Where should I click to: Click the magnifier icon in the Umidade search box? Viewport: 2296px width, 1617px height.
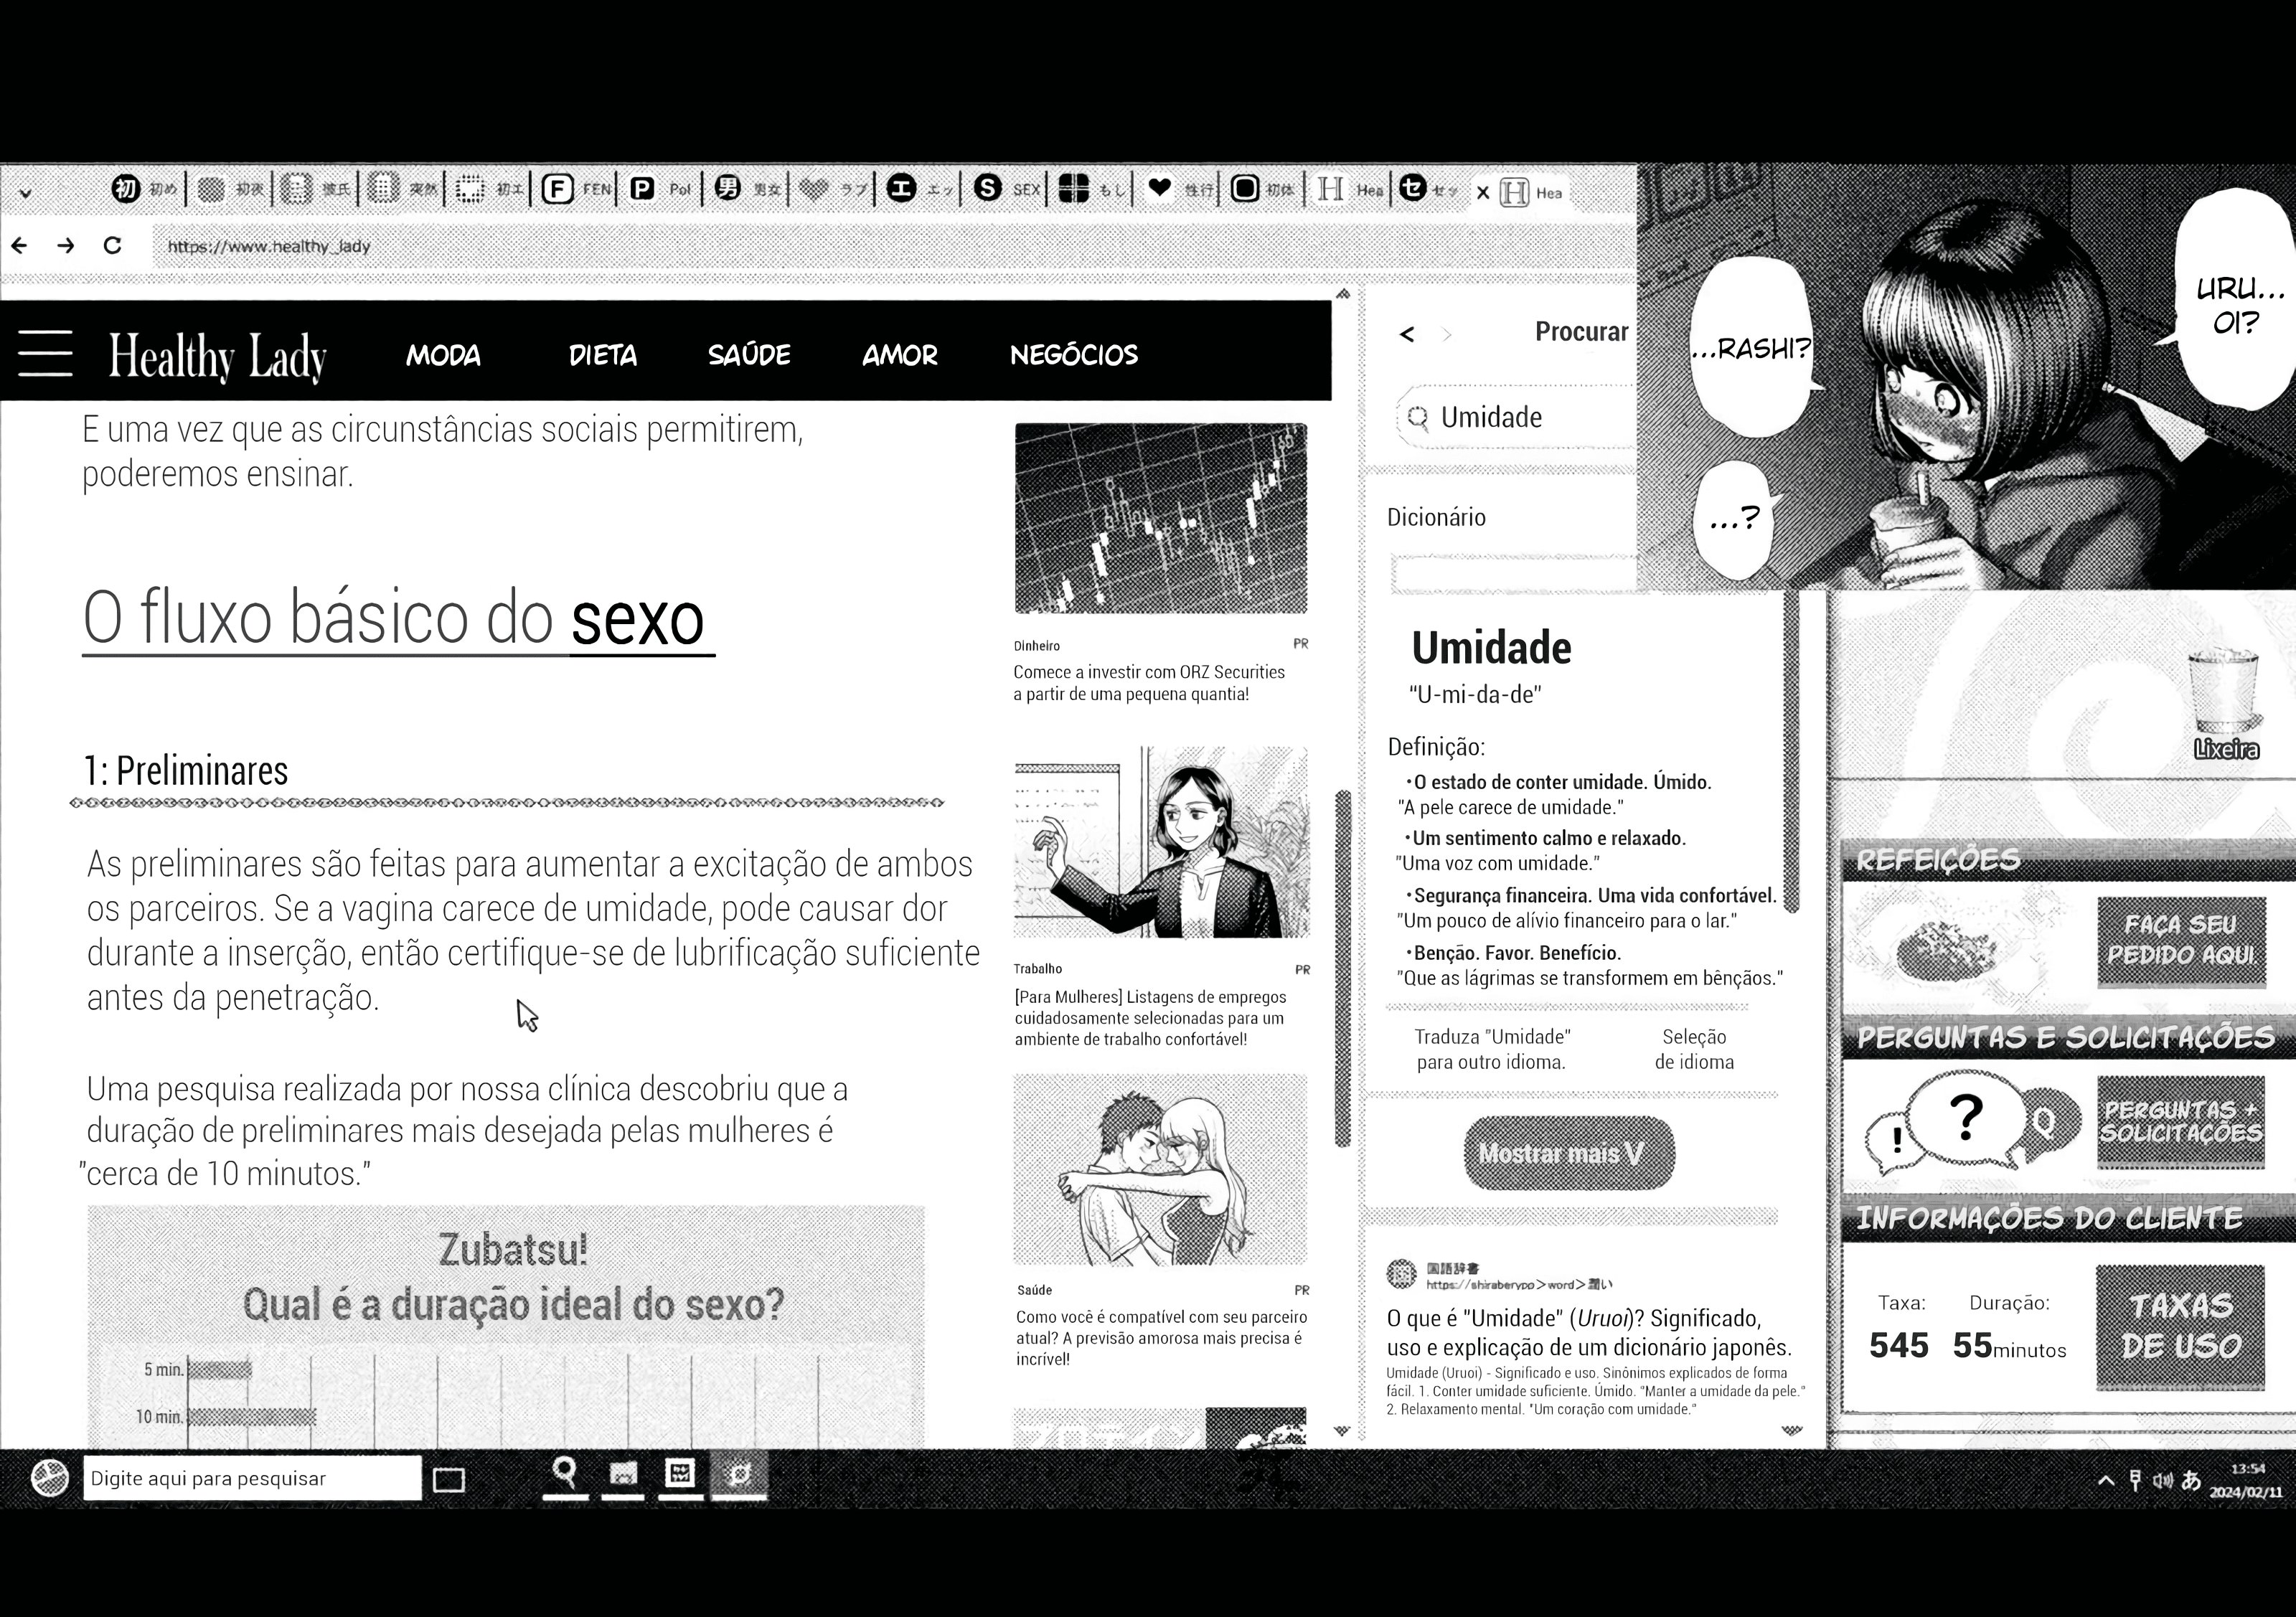(1417, 417)
